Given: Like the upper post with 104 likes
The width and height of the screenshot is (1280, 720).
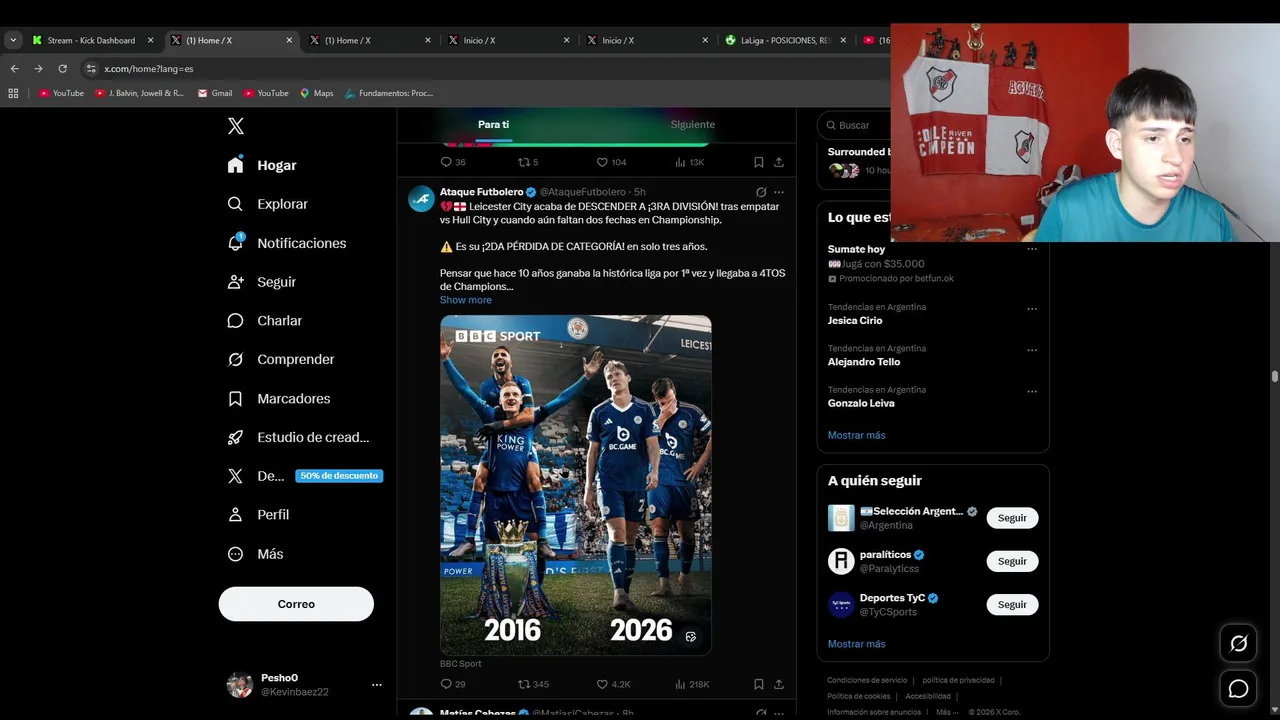Looking at the screenshot, I should click(611, 162).
